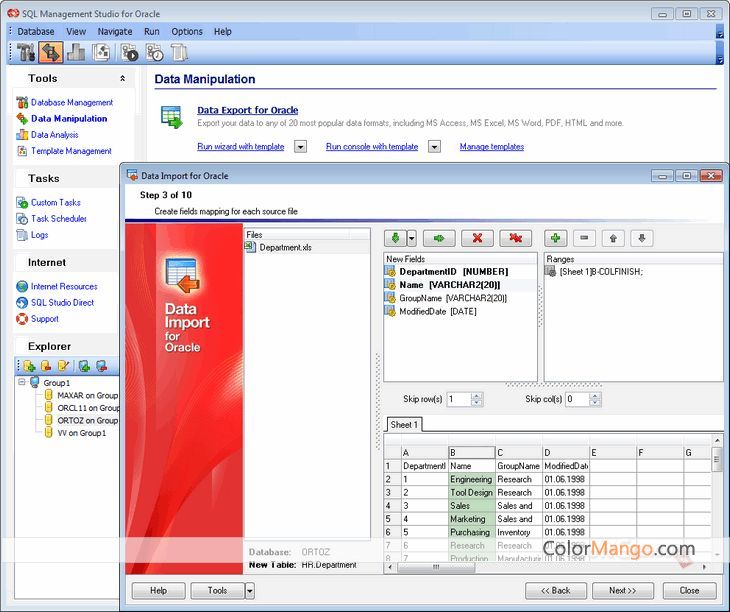Select GroupName [VARCHAR2(20)] field
Image resolution: width=730 pixels, height=612 pixels.
click(453, 298)
